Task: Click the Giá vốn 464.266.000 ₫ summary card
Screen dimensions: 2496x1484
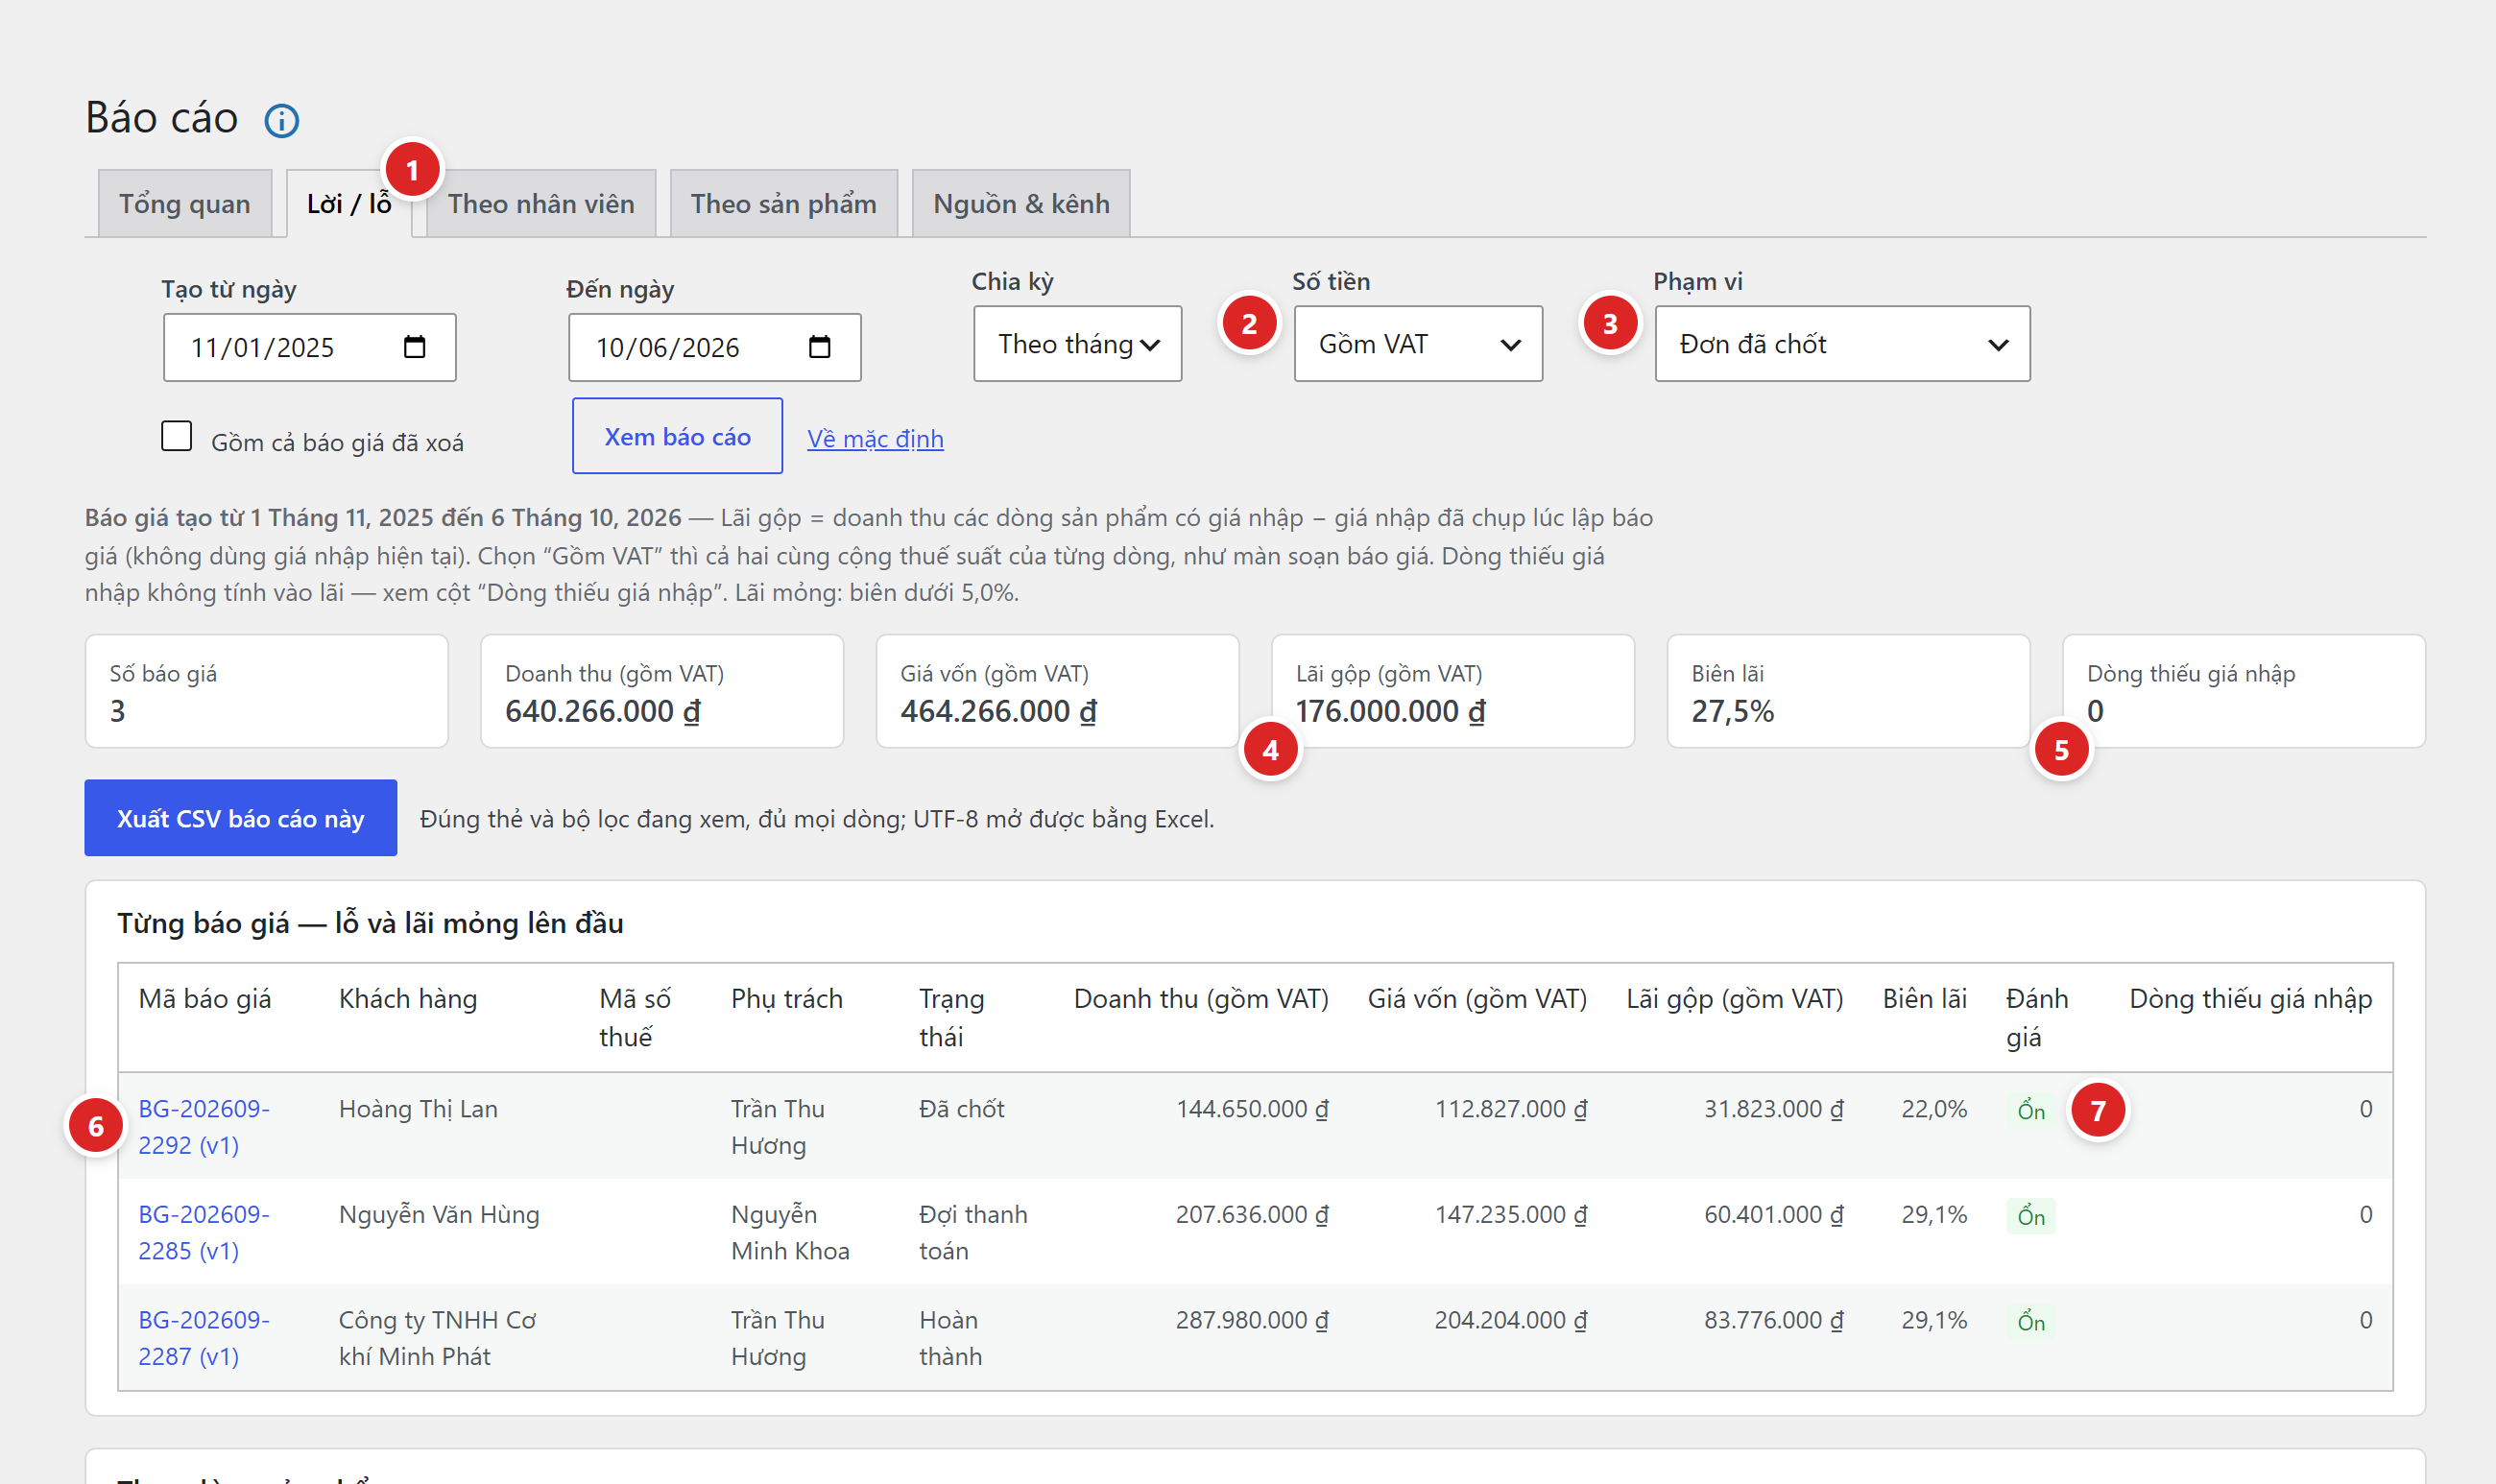Action: click(x=1057, y=691)
